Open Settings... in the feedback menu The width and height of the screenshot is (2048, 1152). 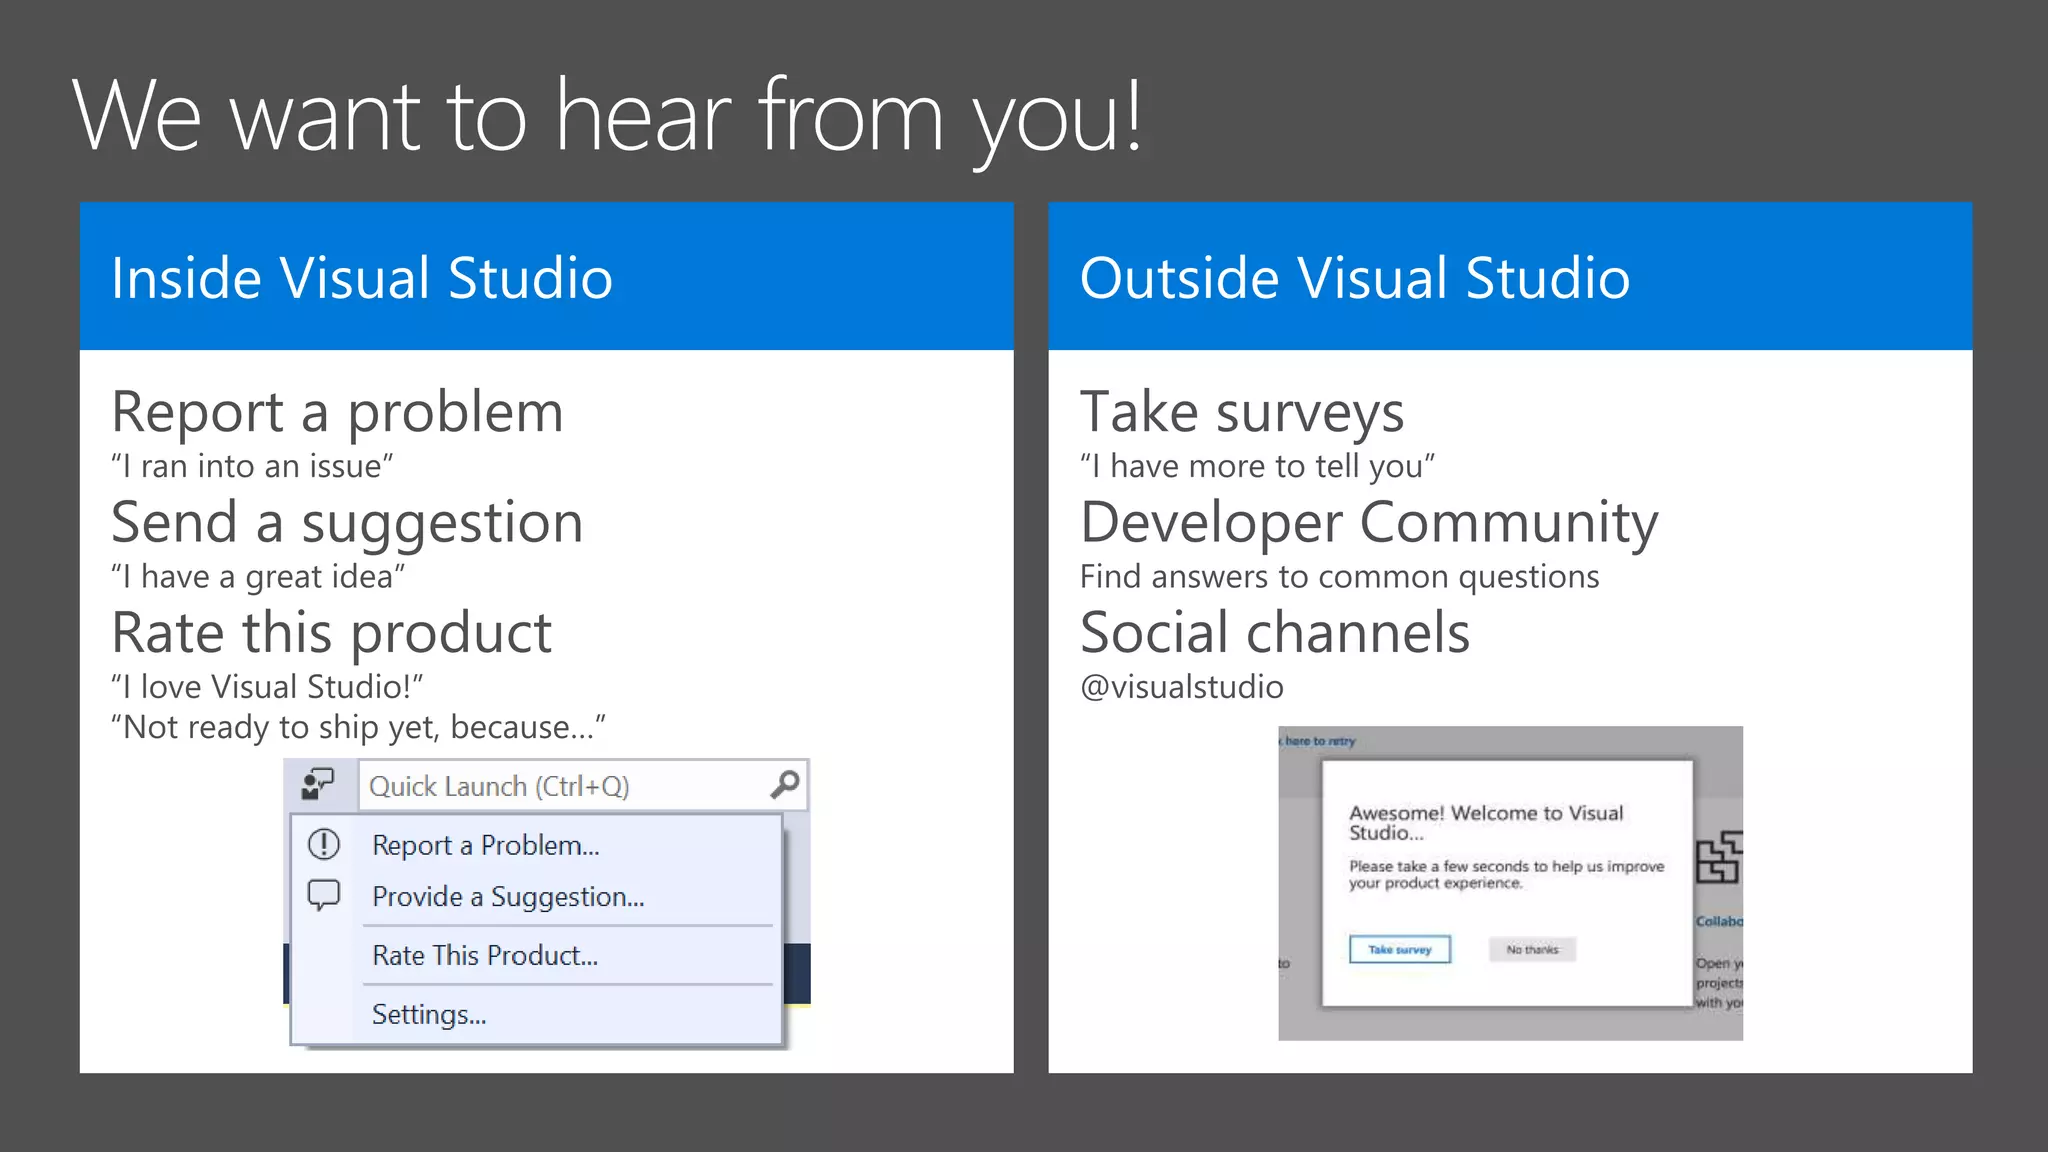(x=429, y=1015)
